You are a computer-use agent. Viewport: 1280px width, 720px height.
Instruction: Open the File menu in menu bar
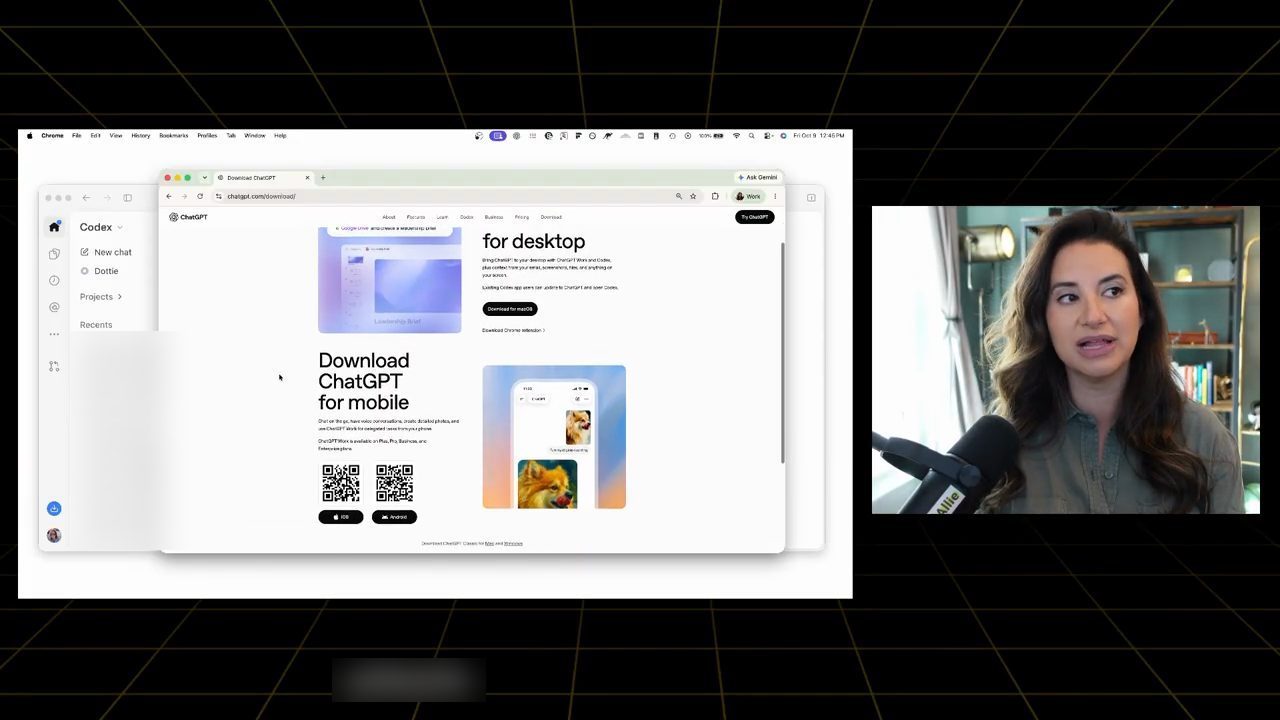coord(76,136)
